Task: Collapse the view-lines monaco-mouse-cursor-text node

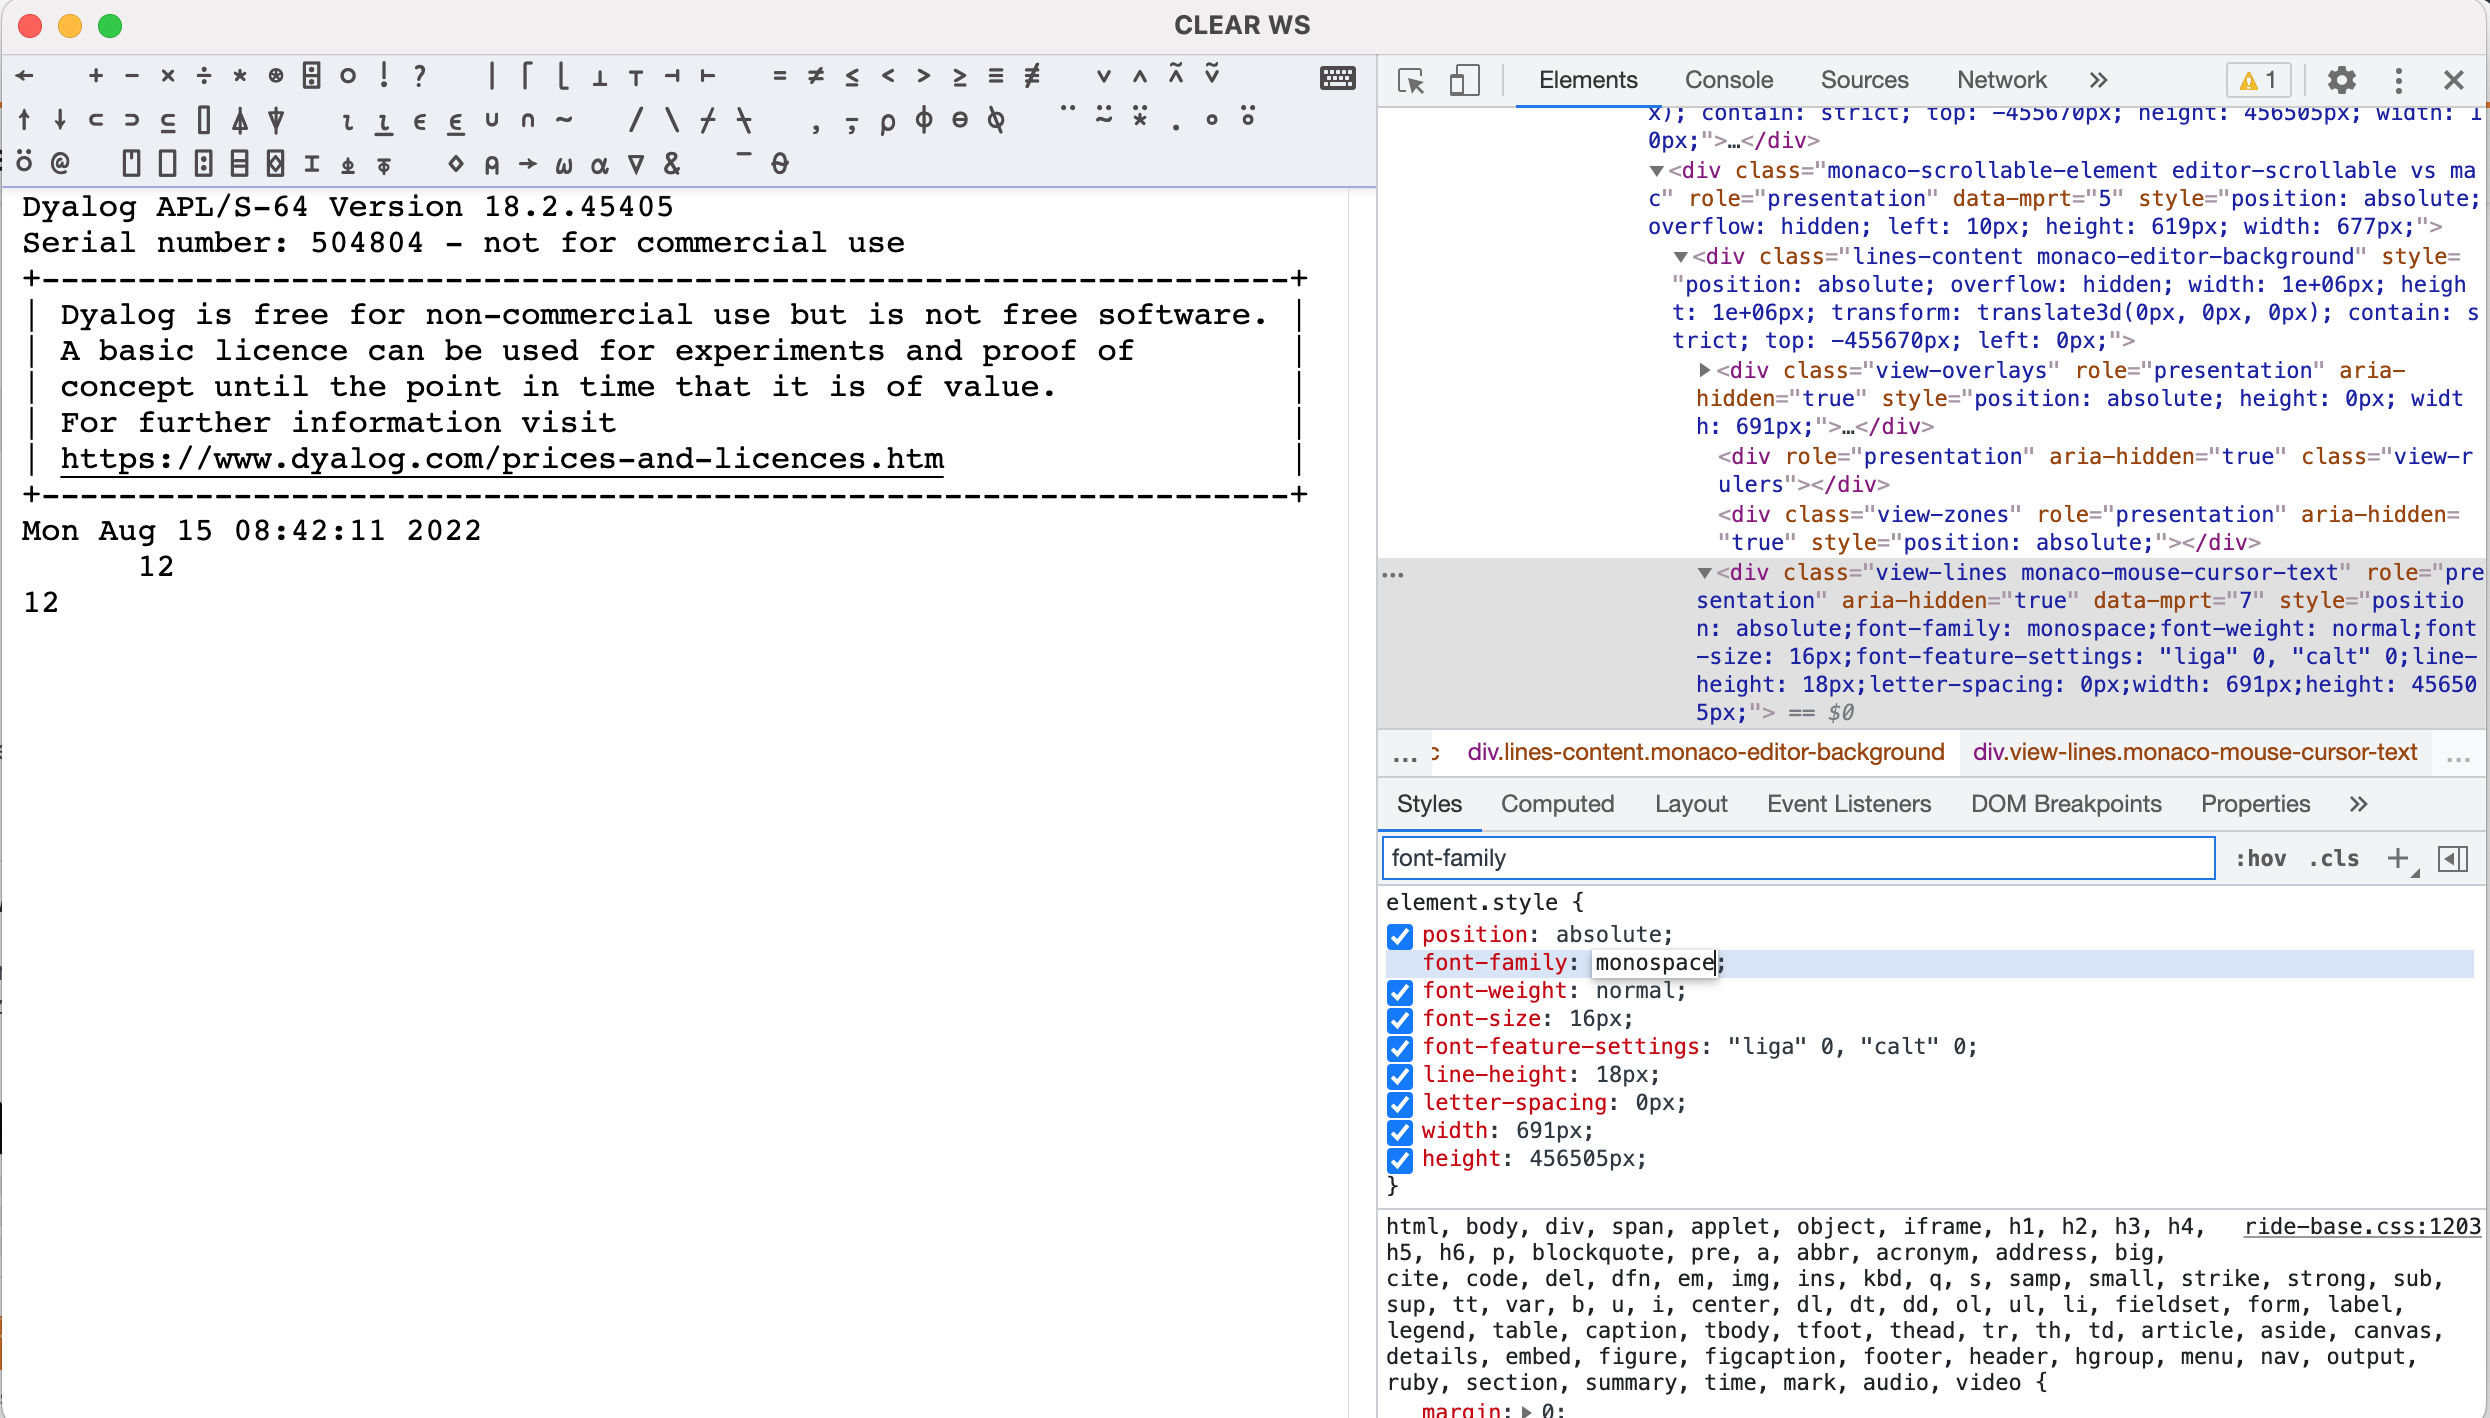Action: [x=1705, y=573]
